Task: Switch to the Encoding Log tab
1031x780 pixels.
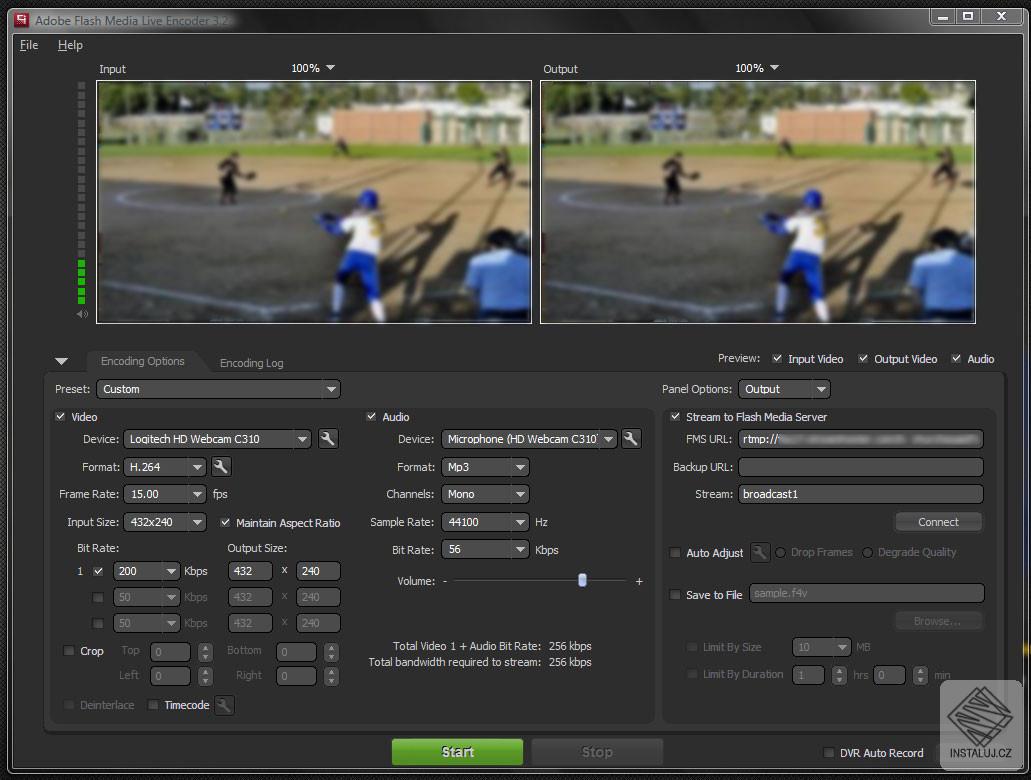Action: (x=251, y=362)
